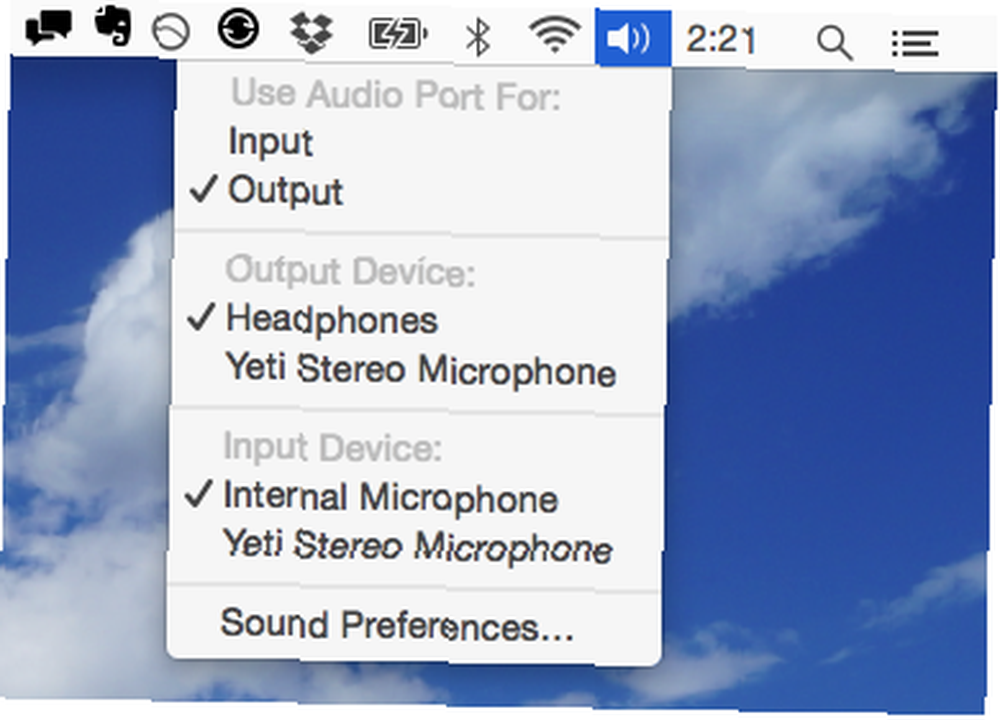
Task: Open the Messages chat bubbles menu bar icon
Action: [x=48, y=27]
